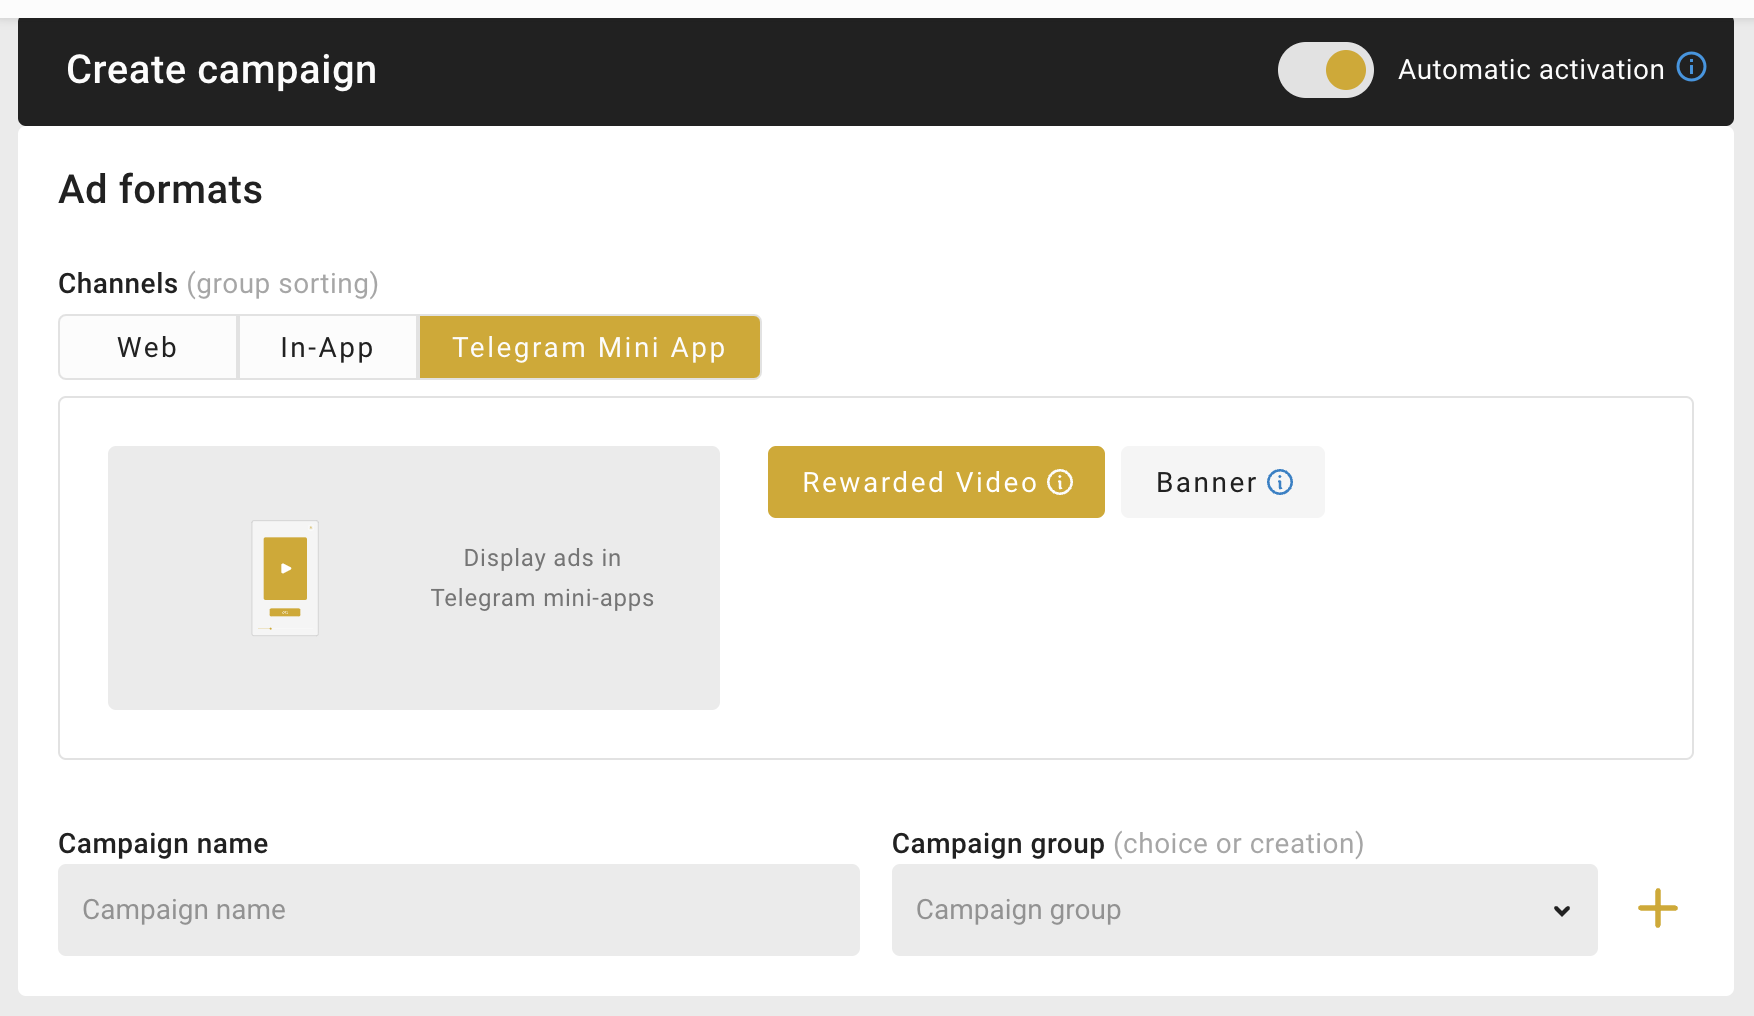Click the phone mockup preview image
Screen dimensions: 1754x1016
[284, 577]
